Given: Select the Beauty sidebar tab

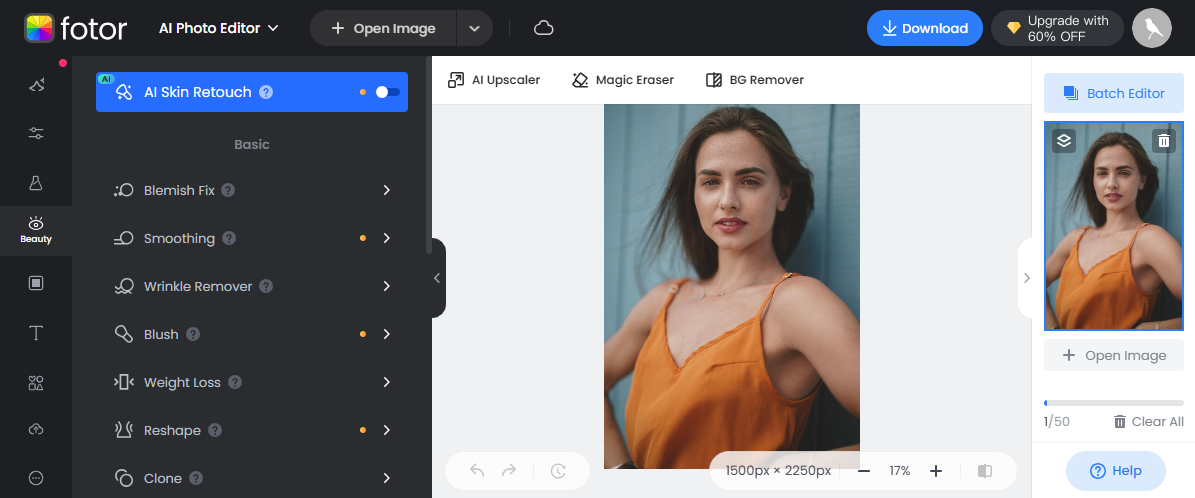Looking at the screenshot, I should tap(36, 230).
